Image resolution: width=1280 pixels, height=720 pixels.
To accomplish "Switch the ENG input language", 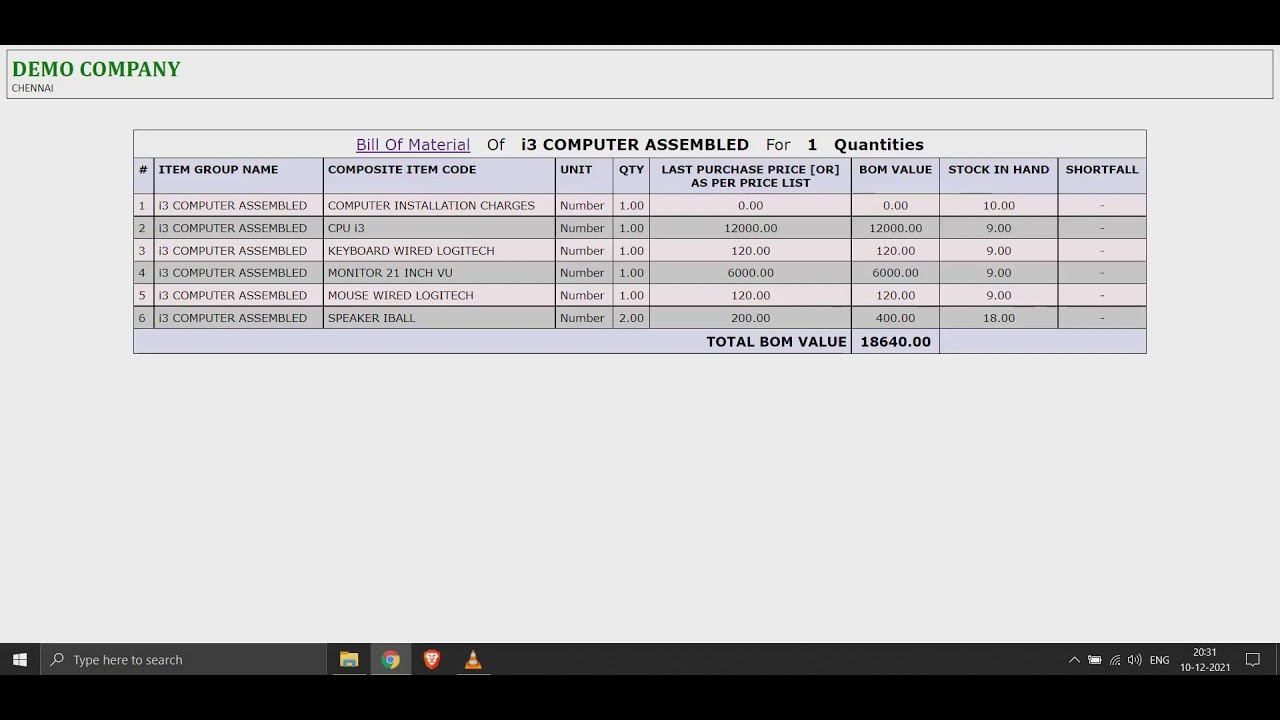I will (x=1160, y=660).
